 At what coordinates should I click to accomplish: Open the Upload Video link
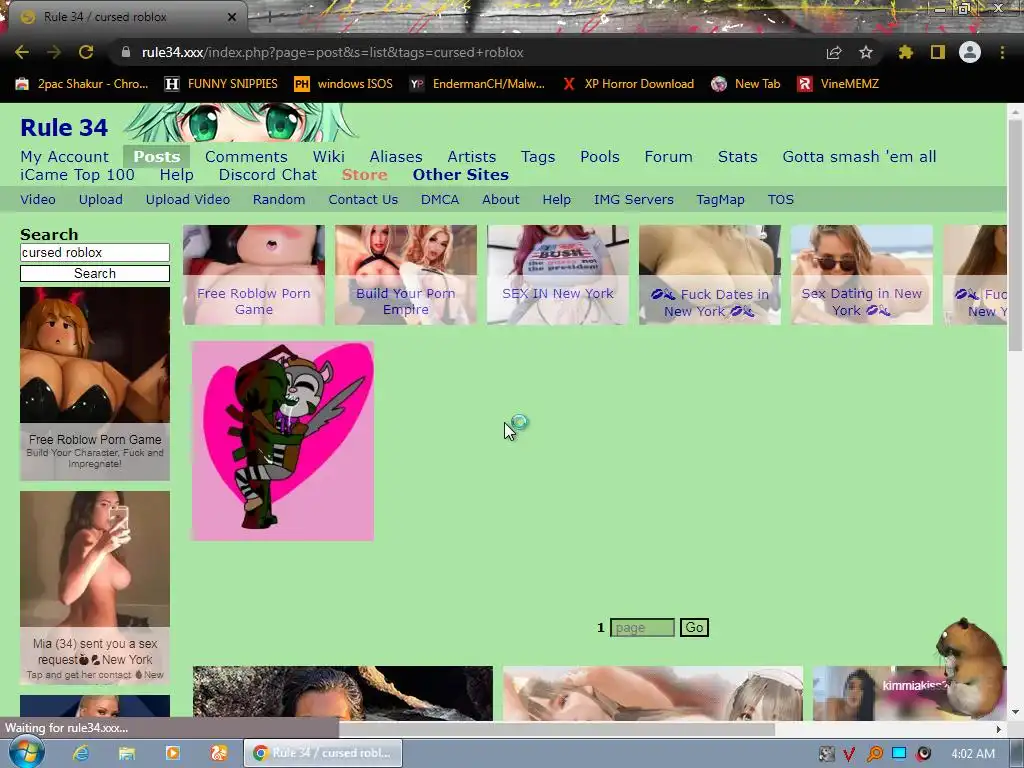click(x=187, y=200)
